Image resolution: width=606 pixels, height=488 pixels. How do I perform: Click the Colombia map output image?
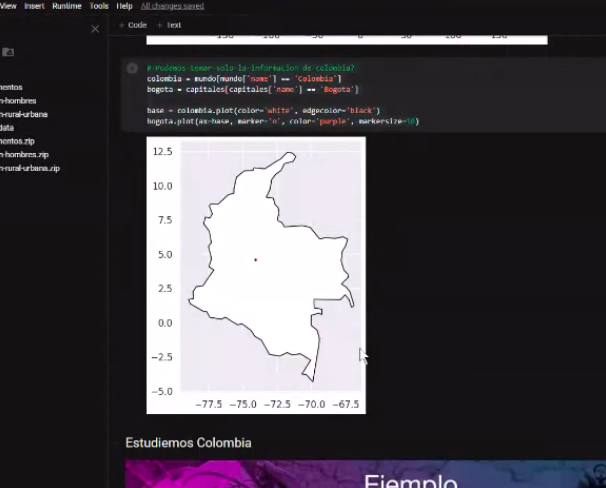click(256, 275)
